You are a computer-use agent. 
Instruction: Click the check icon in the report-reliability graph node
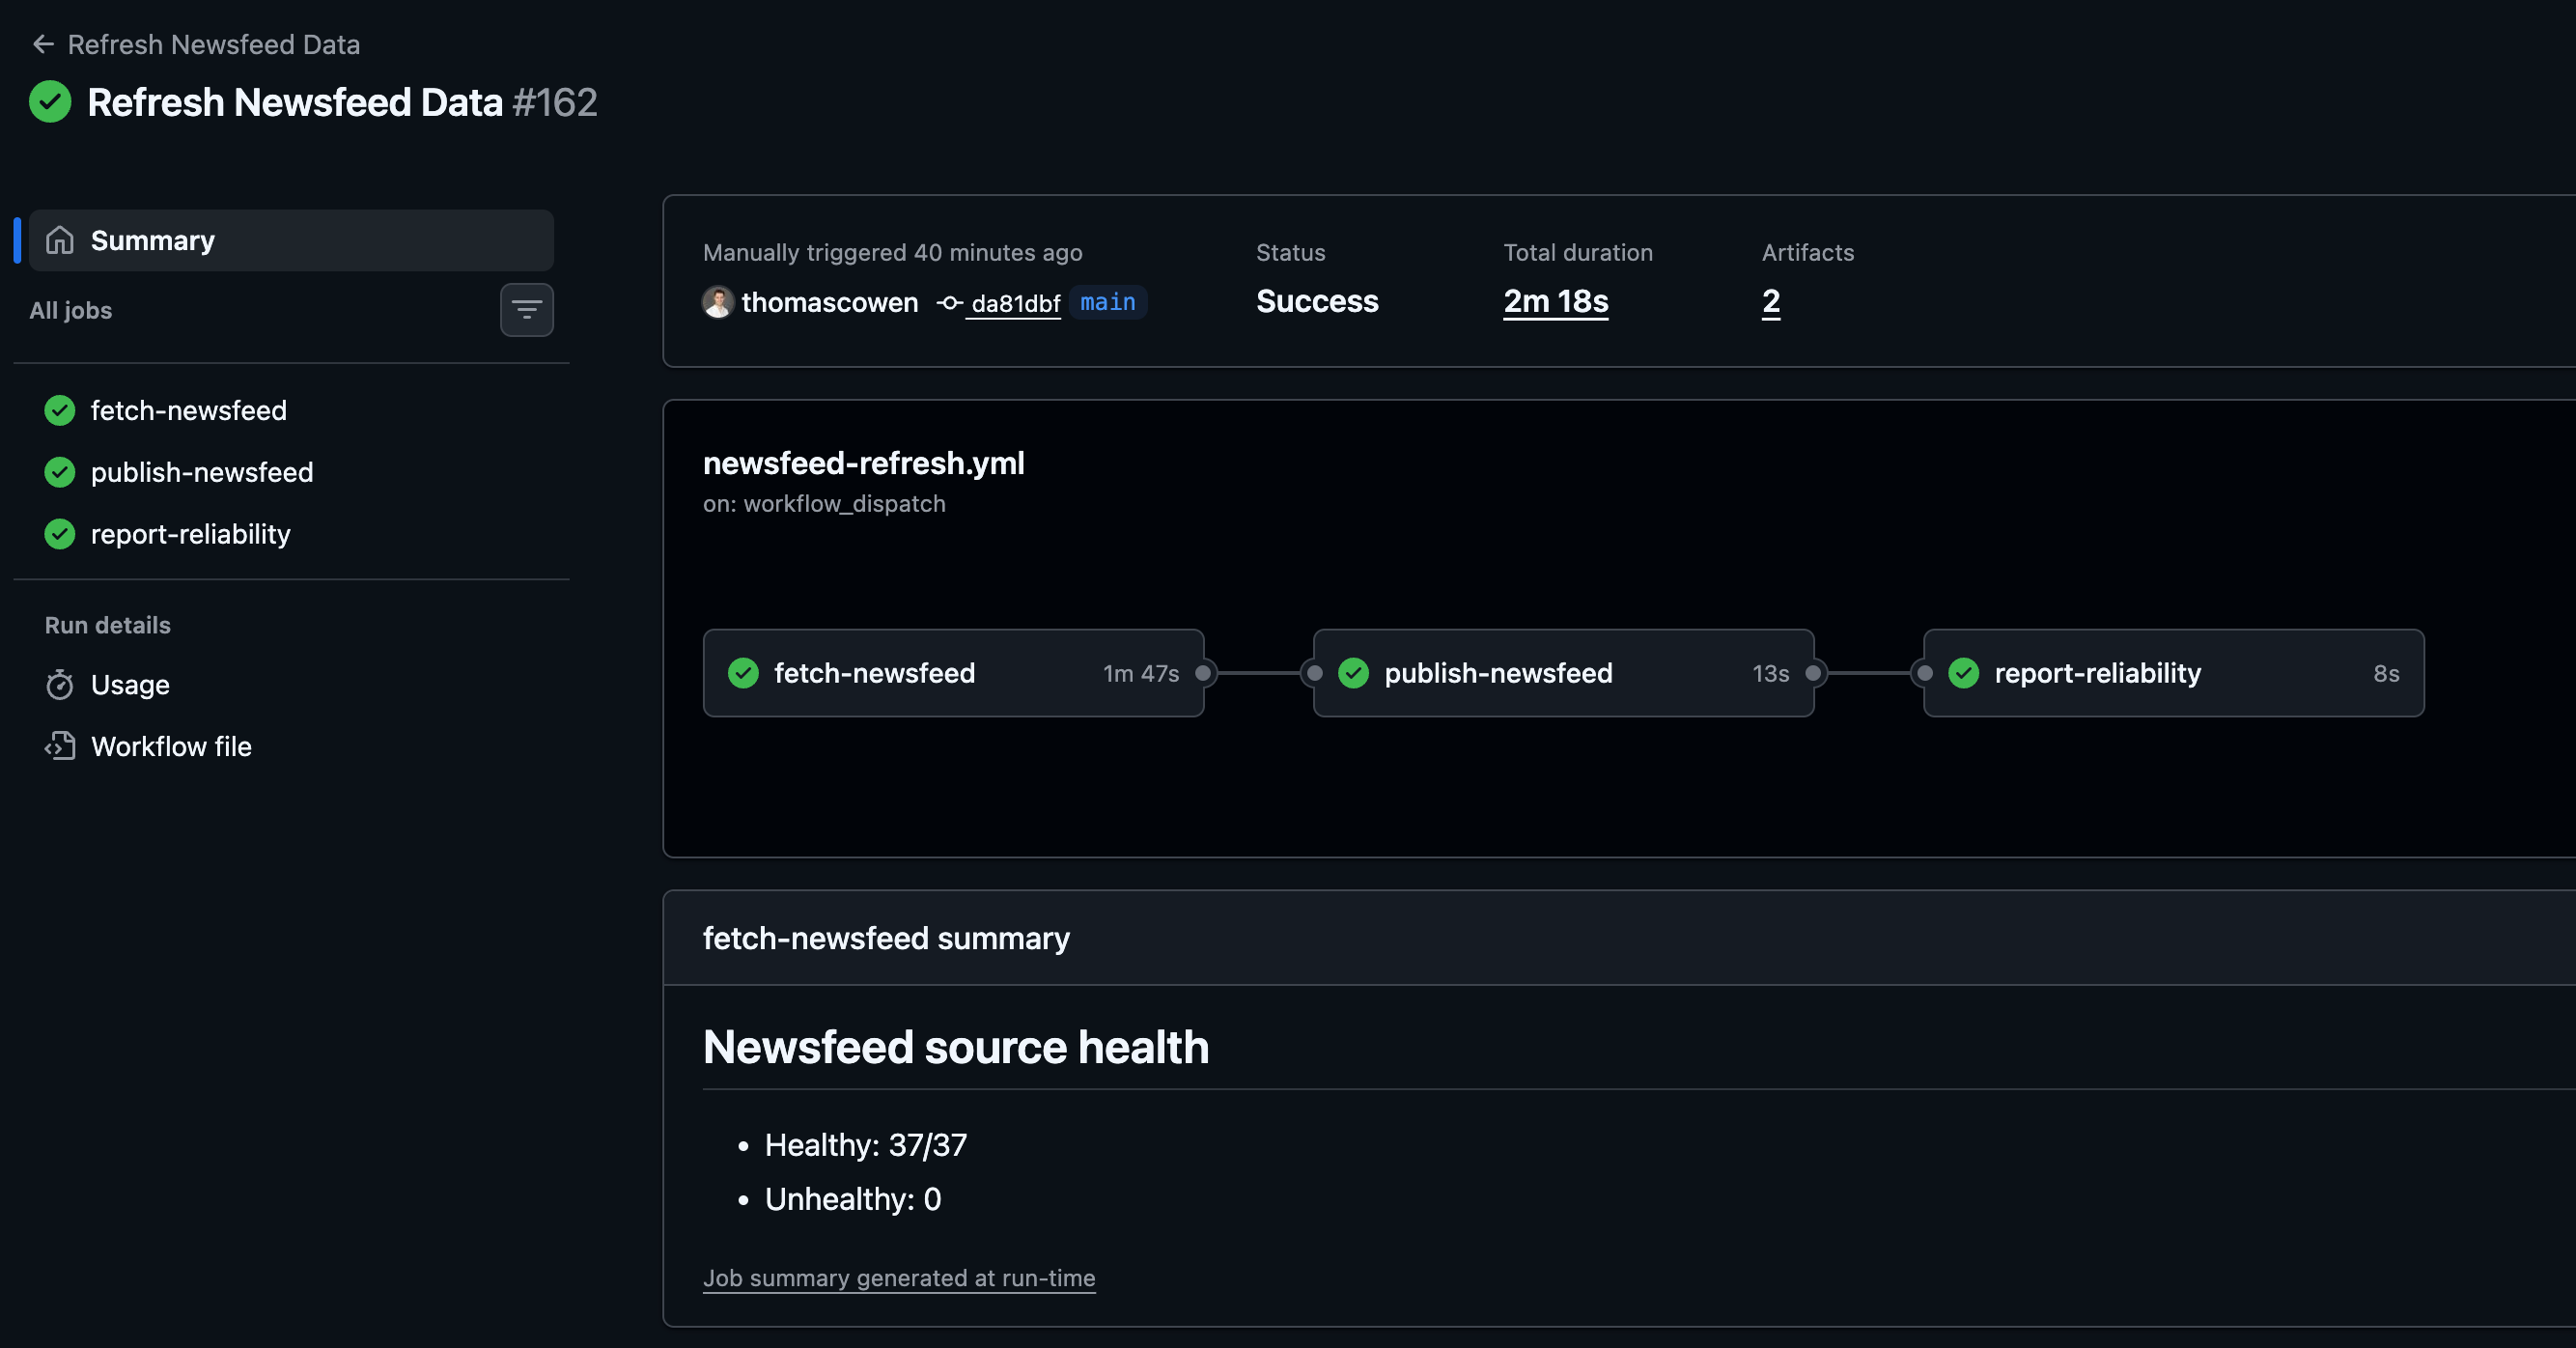[x=1964, y=673]
